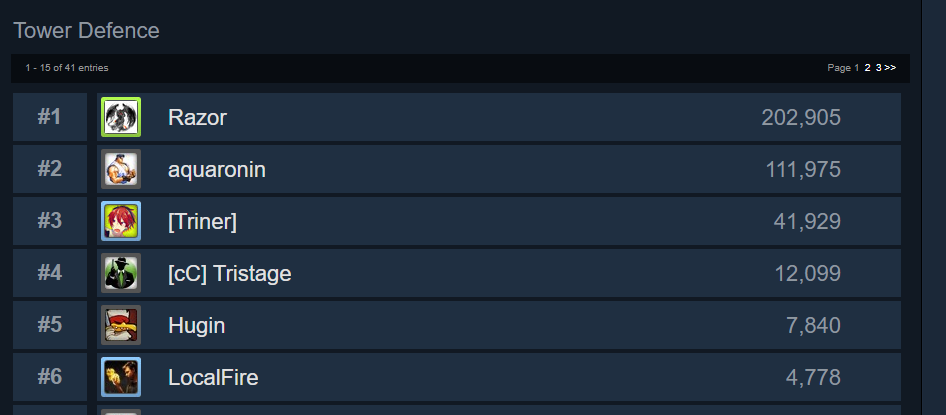Viewport: 946px width, 415px height.
Task: Select the Hugin player name
Action: (x=196, y=326)
